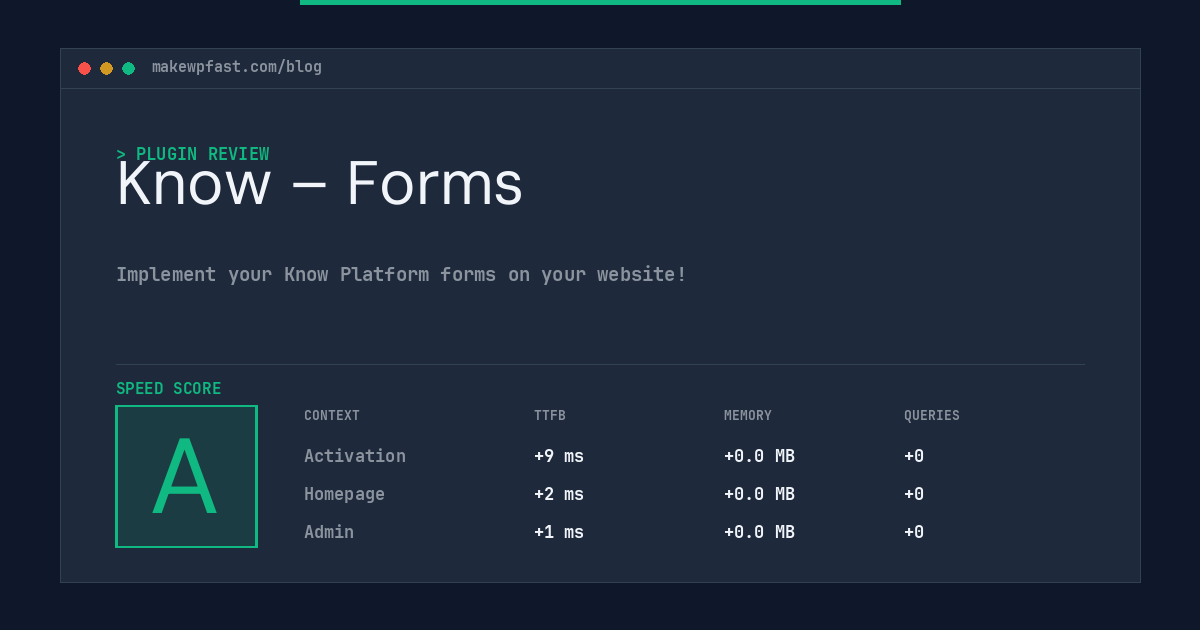Click the Activation memory +0.0 MB value

tap(759, 456)
